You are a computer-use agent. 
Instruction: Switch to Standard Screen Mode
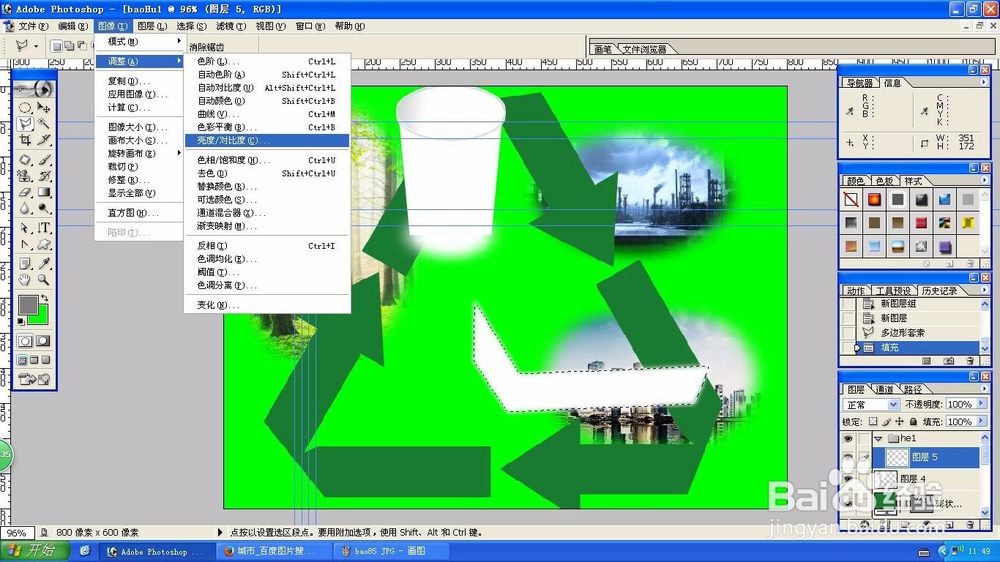22,360
